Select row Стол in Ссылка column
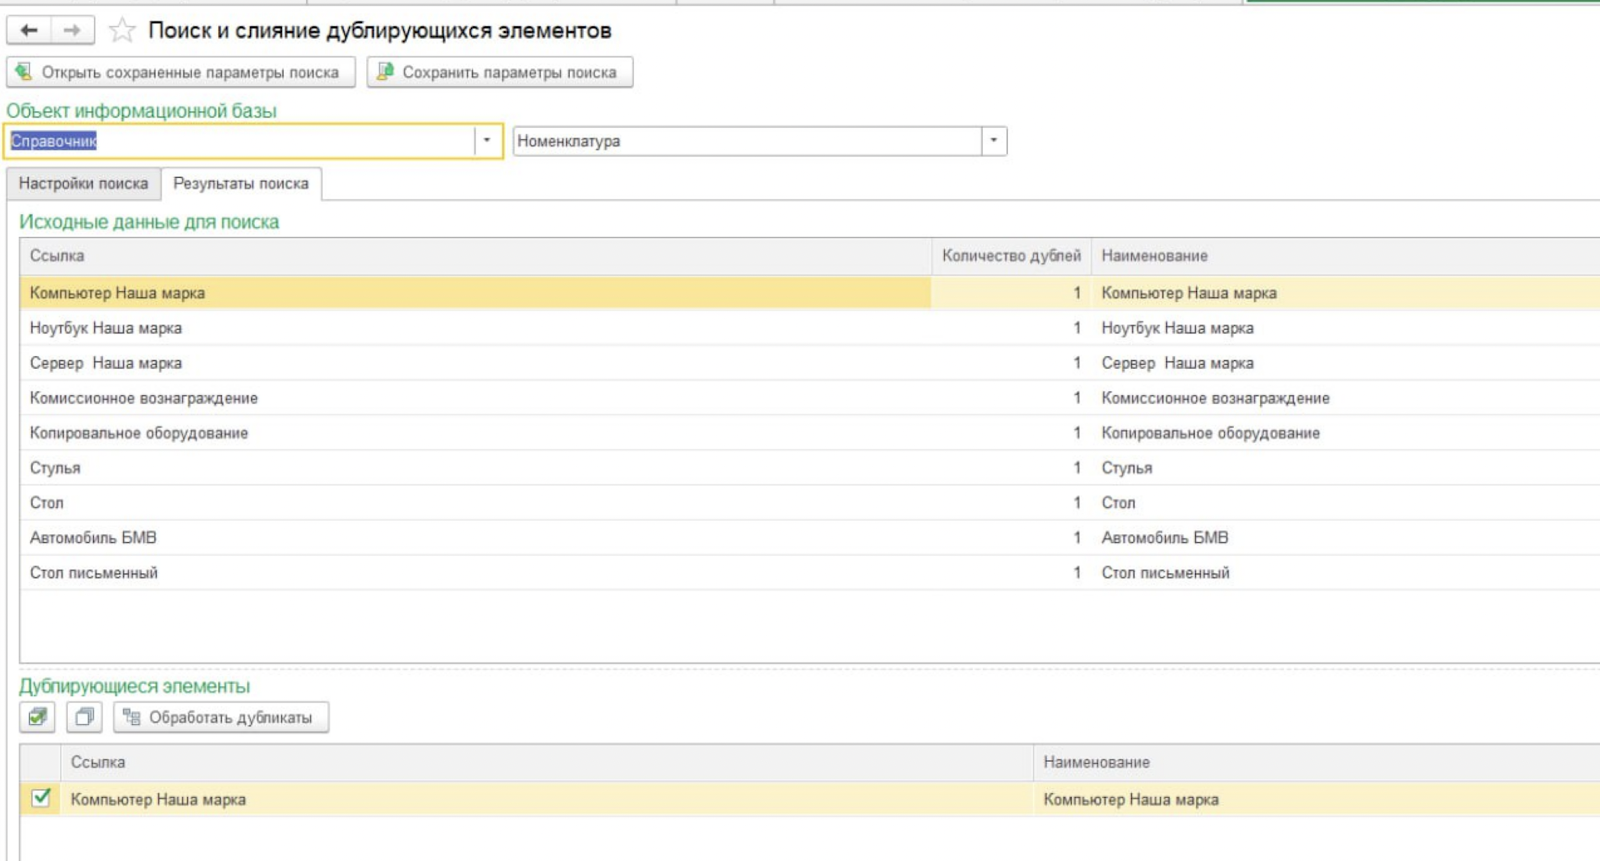Viewport: 1600px width, 861px height. coord(475,503)
